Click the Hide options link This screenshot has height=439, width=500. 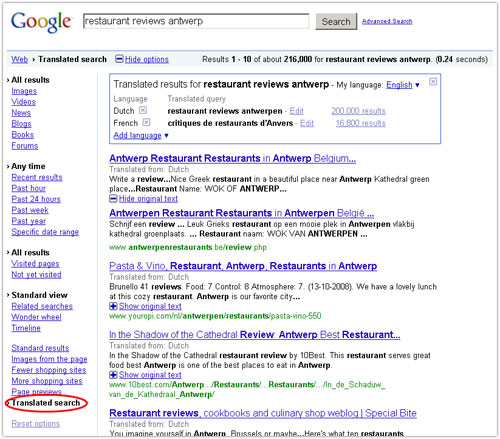coord(147,59)
